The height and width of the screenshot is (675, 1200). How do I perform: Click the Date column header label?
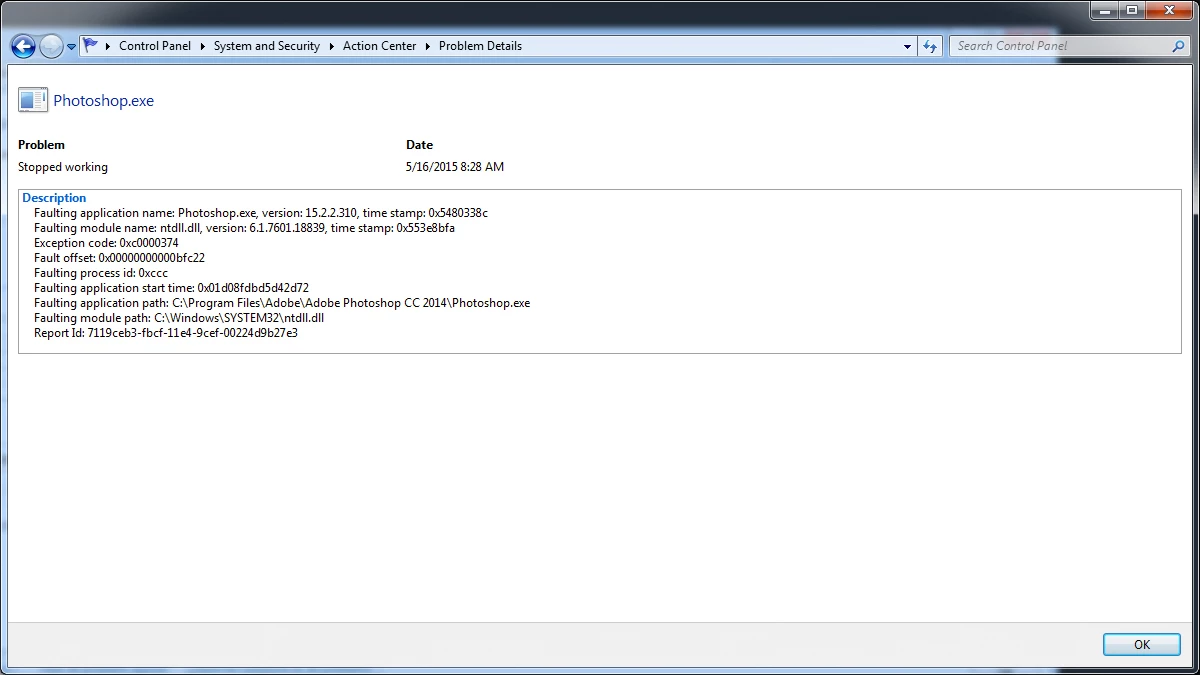pos(419,145)
